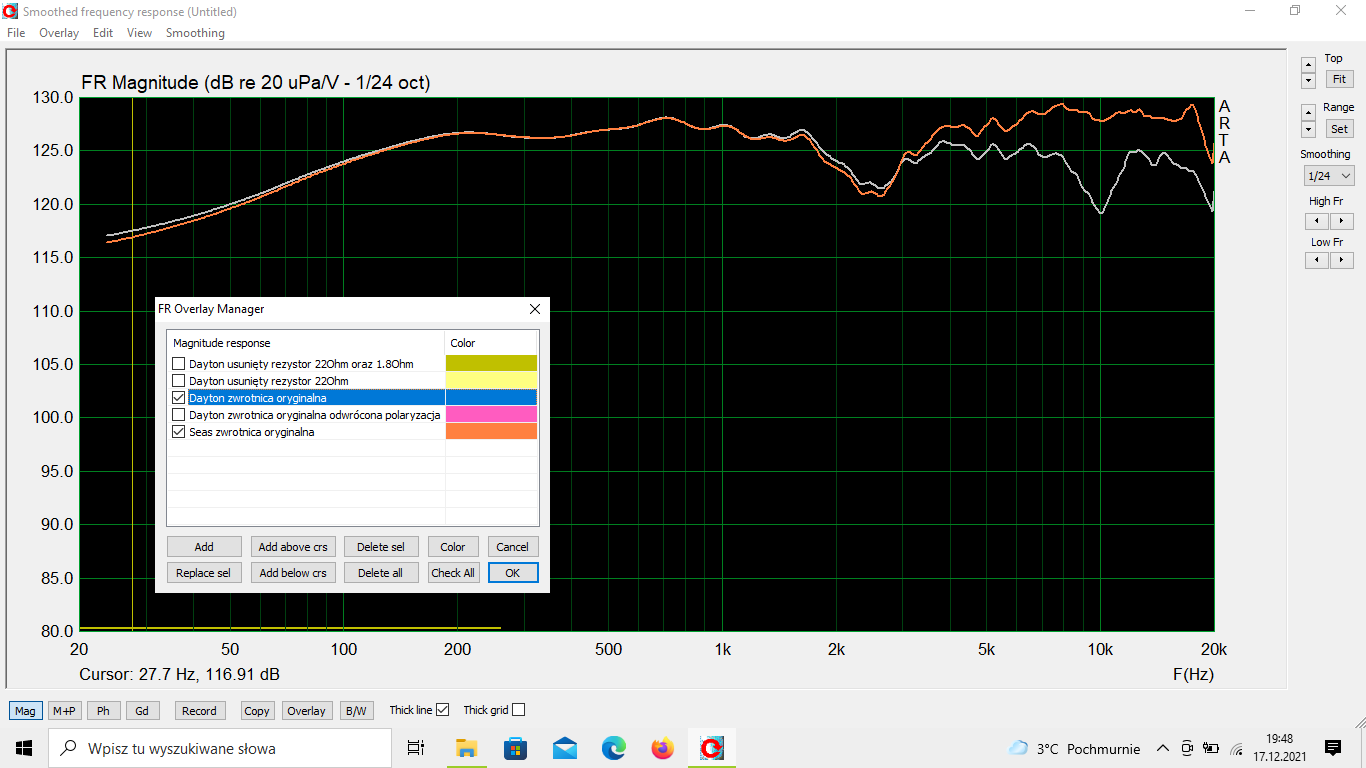1366x768 pixels.
Task: Select the Ph phase view button
Action: [x=103, y=711]
